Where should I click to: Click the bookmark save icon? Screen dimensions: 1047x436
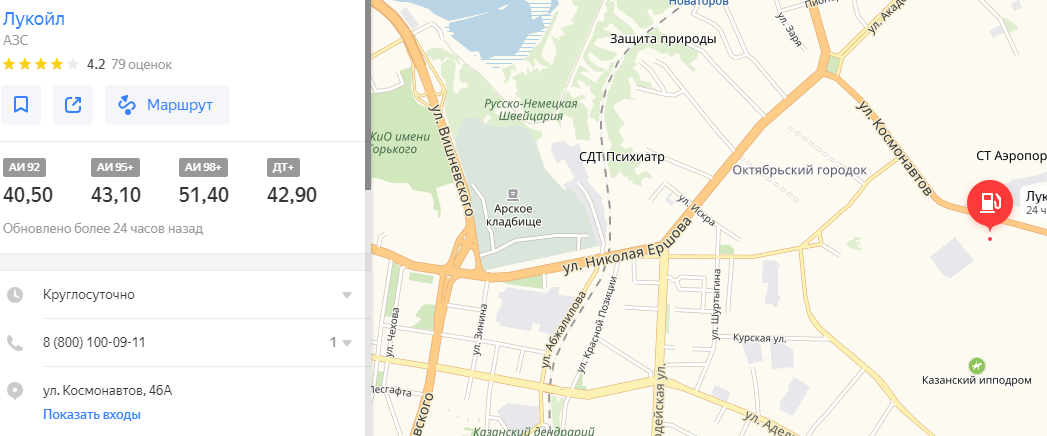21,105
